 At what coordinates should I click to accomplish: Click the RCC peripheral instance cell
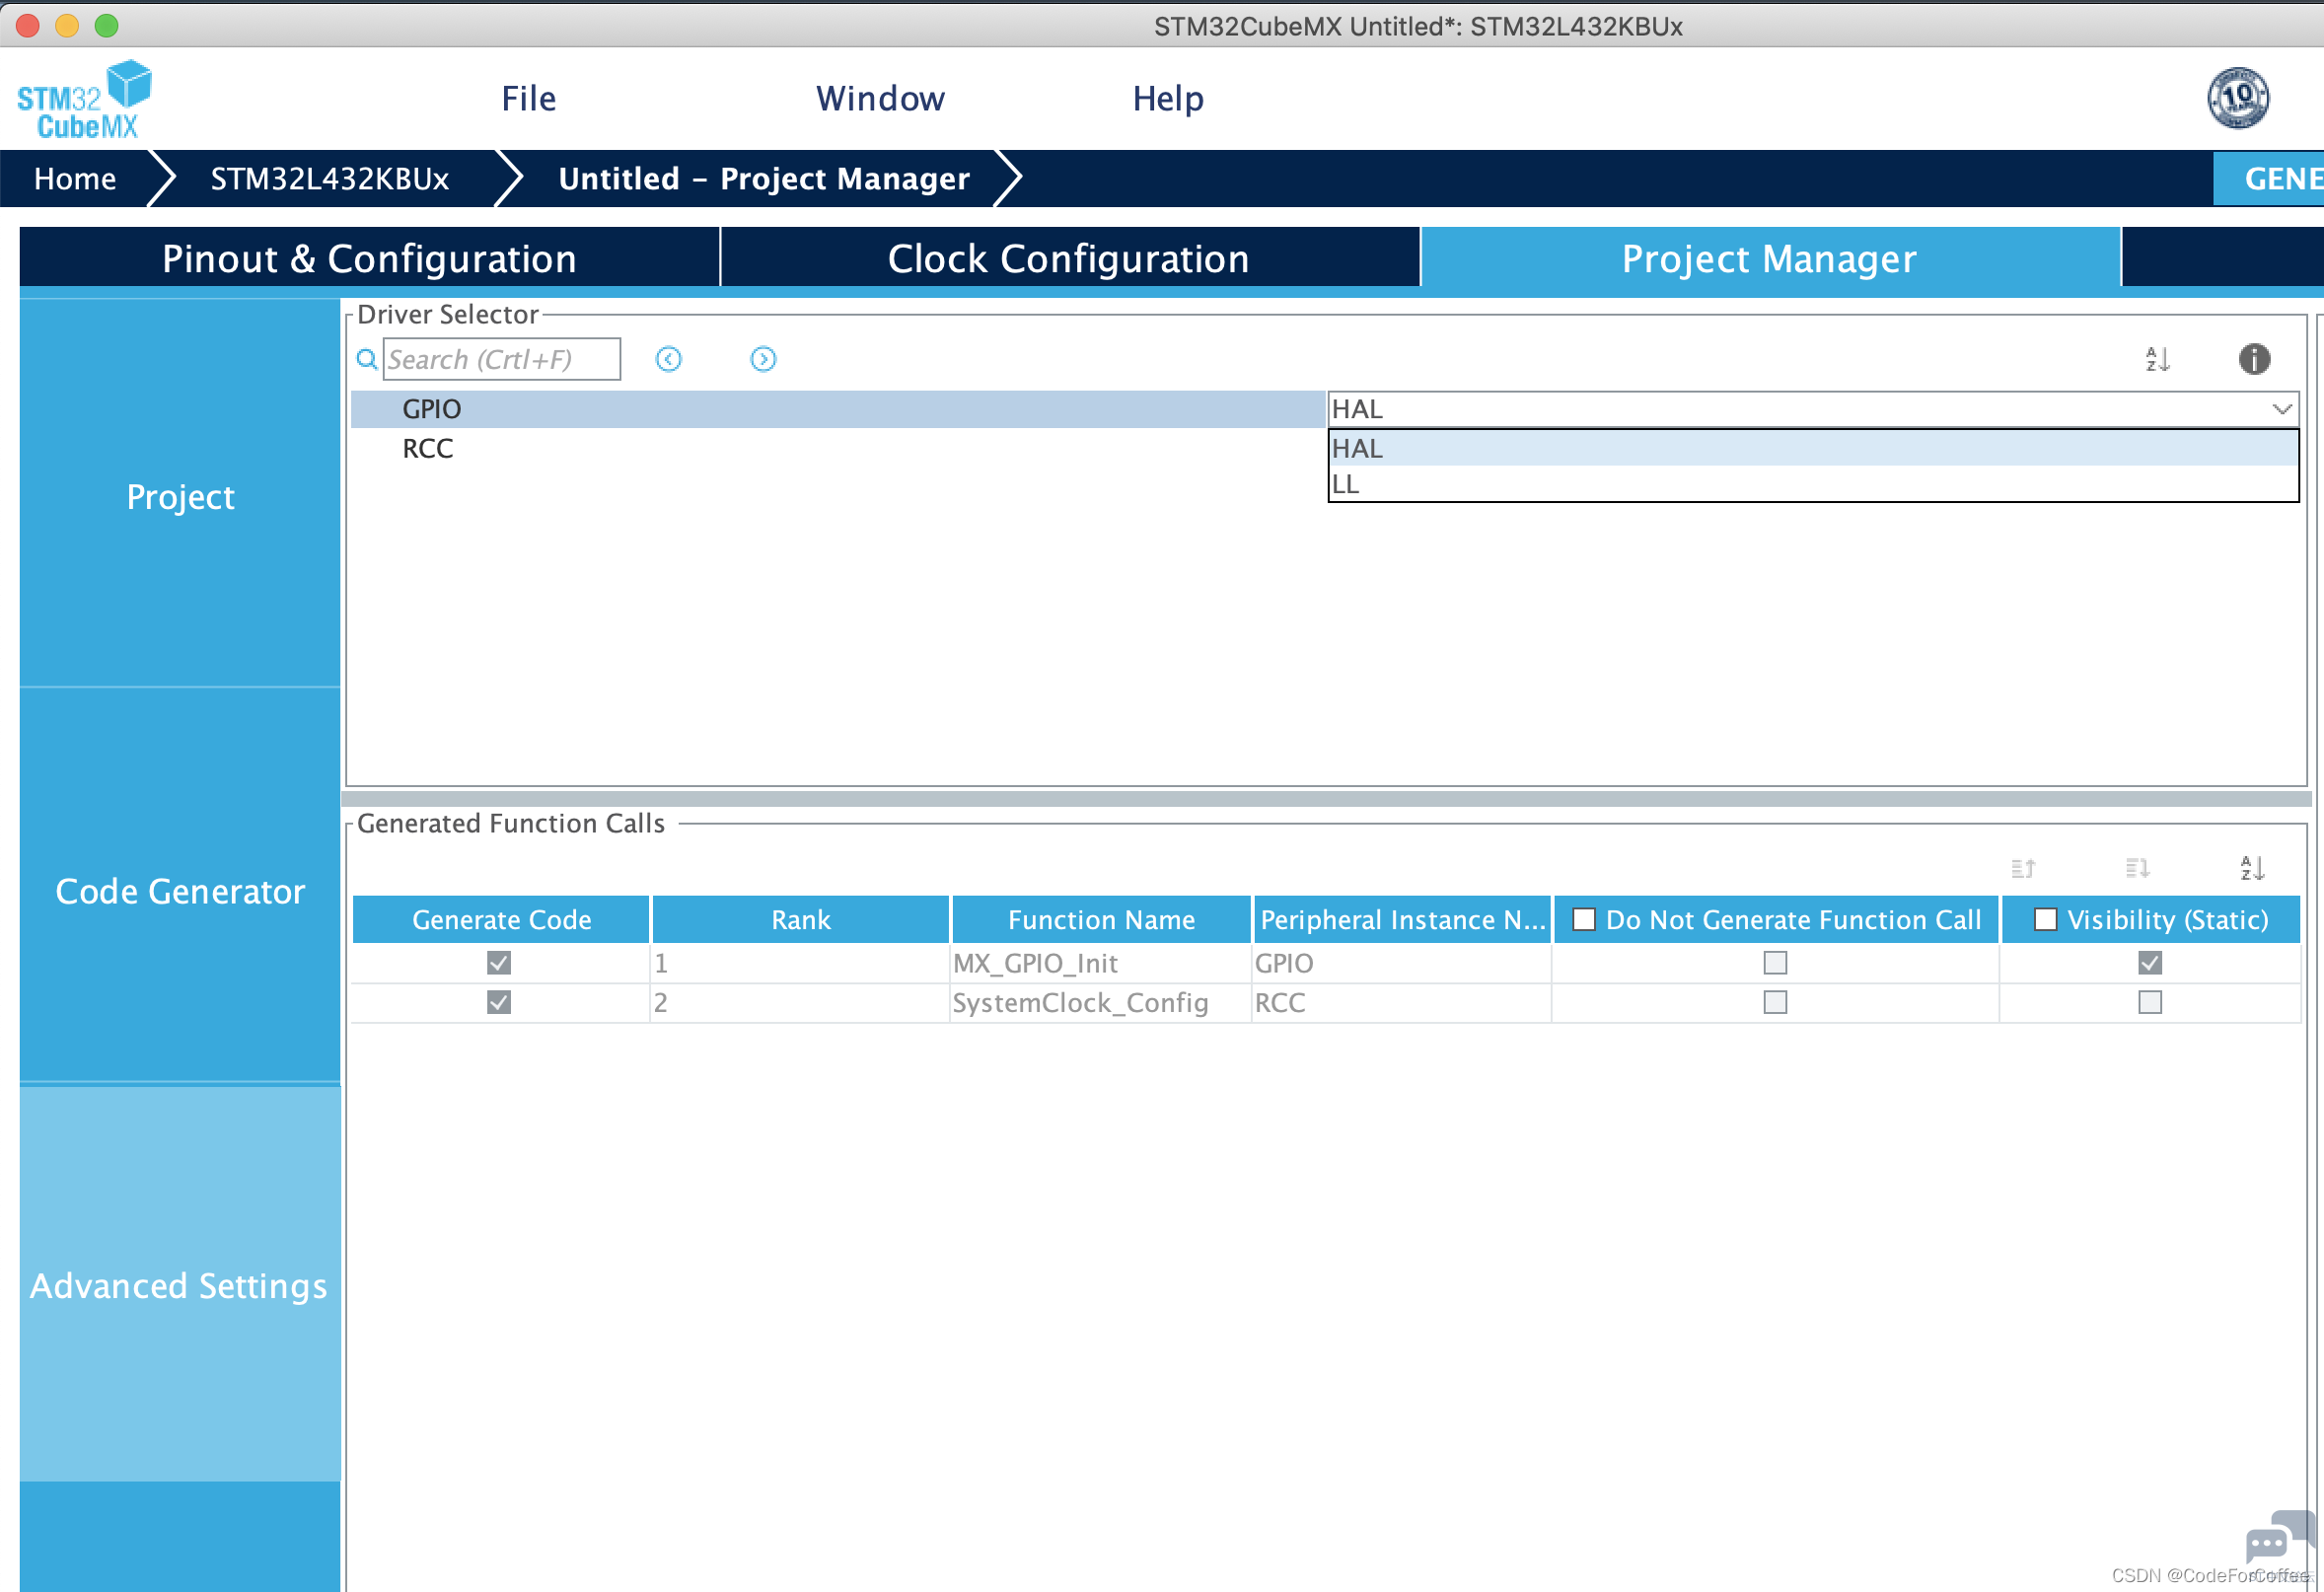(1402, 1002)
